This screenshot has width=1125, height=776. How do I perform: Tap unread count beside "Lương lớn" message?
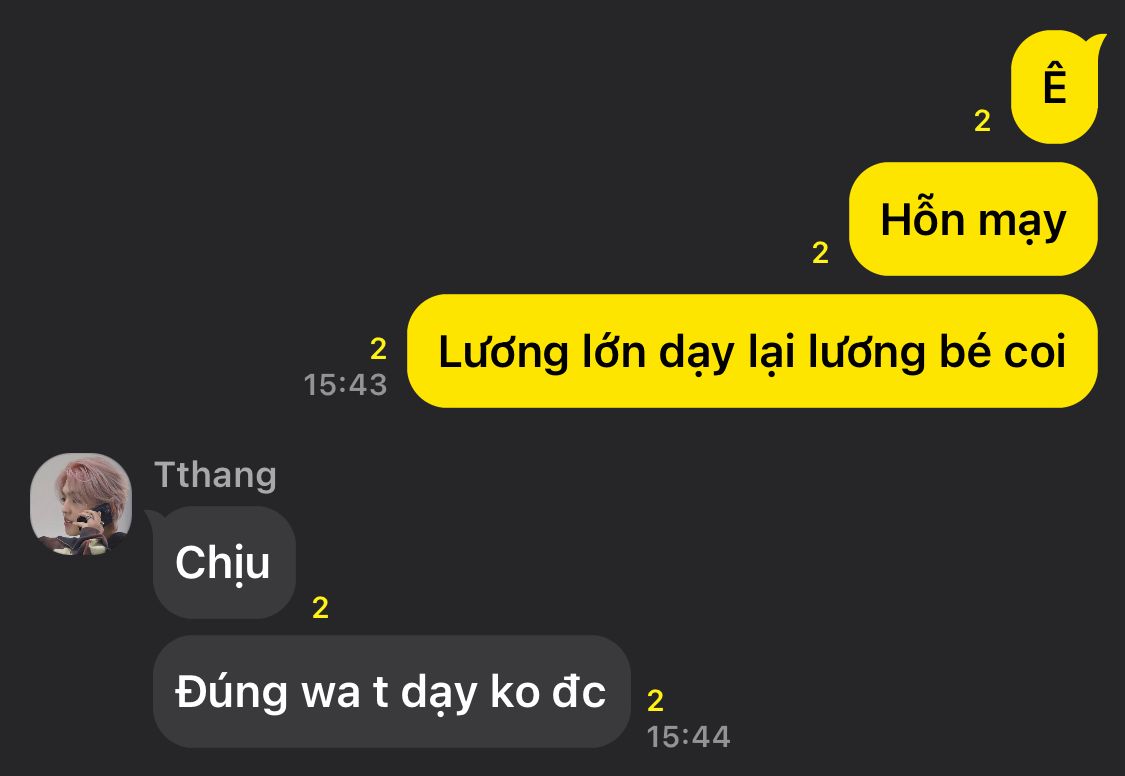click(x=378, y=349)
